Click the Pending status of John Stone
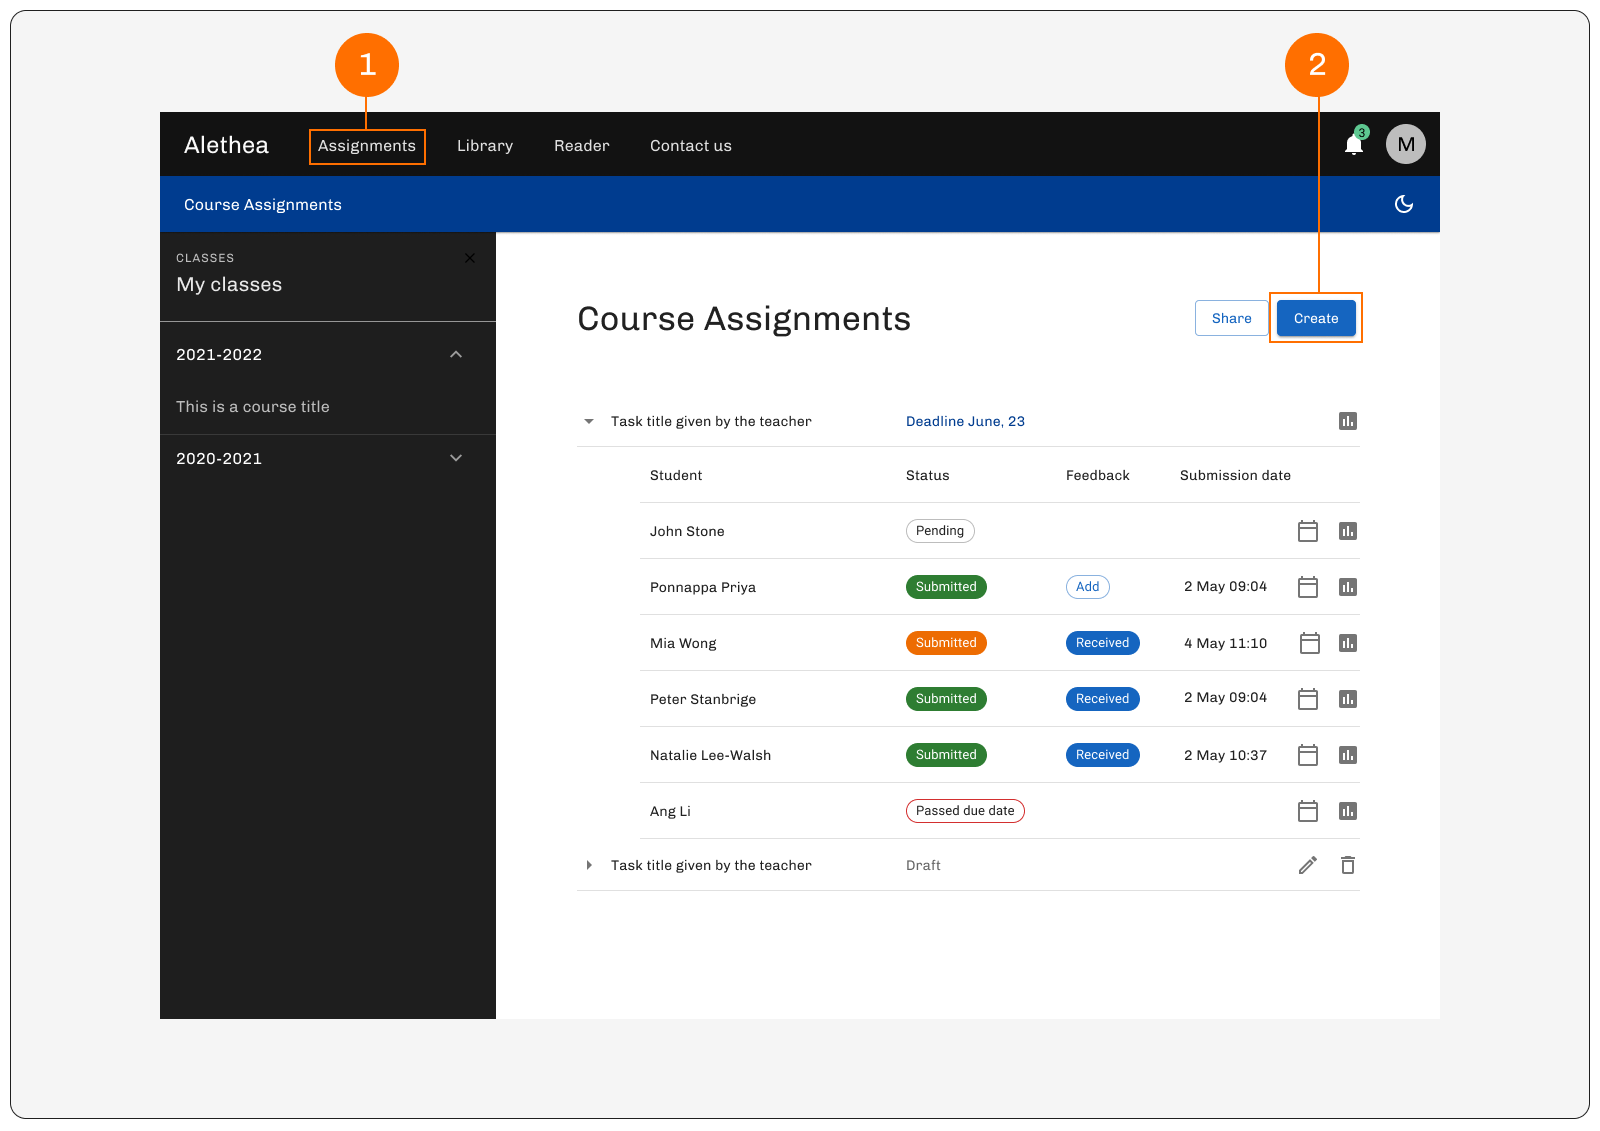 pos(940,531)
